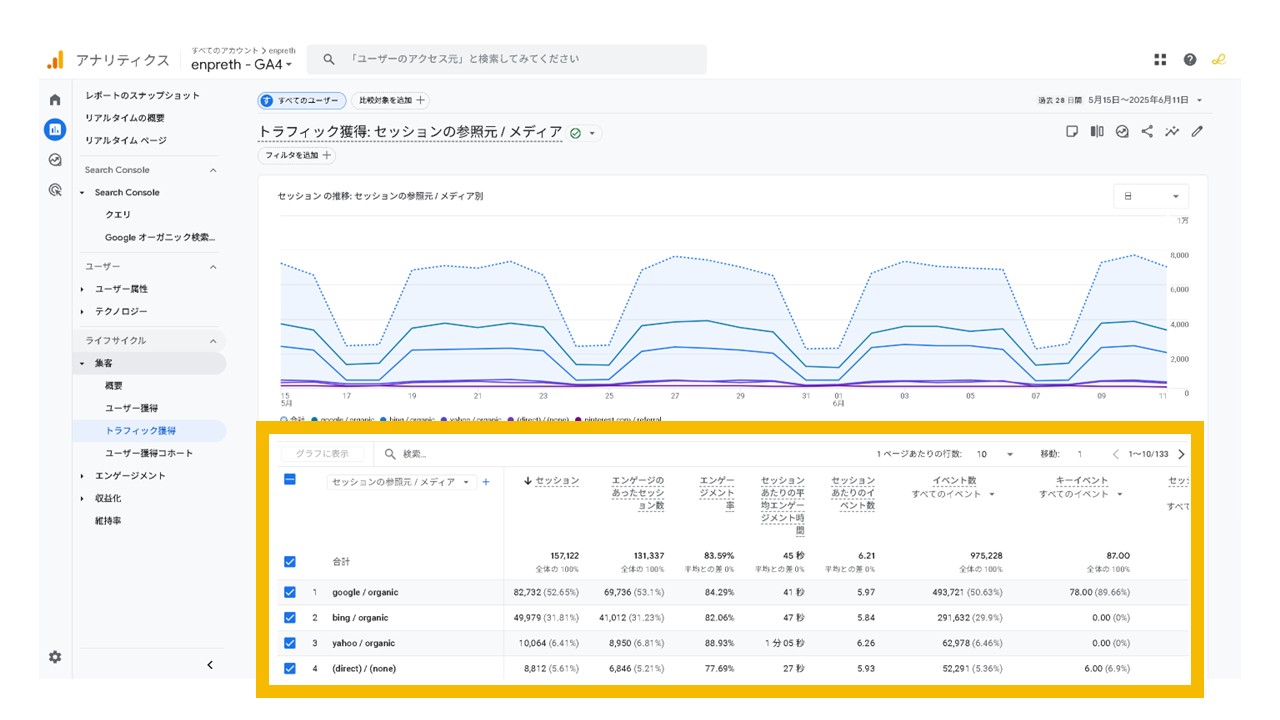Collapse the Search Console section
The width and height of the screenshot is (1280, 720).
[212, 170]
